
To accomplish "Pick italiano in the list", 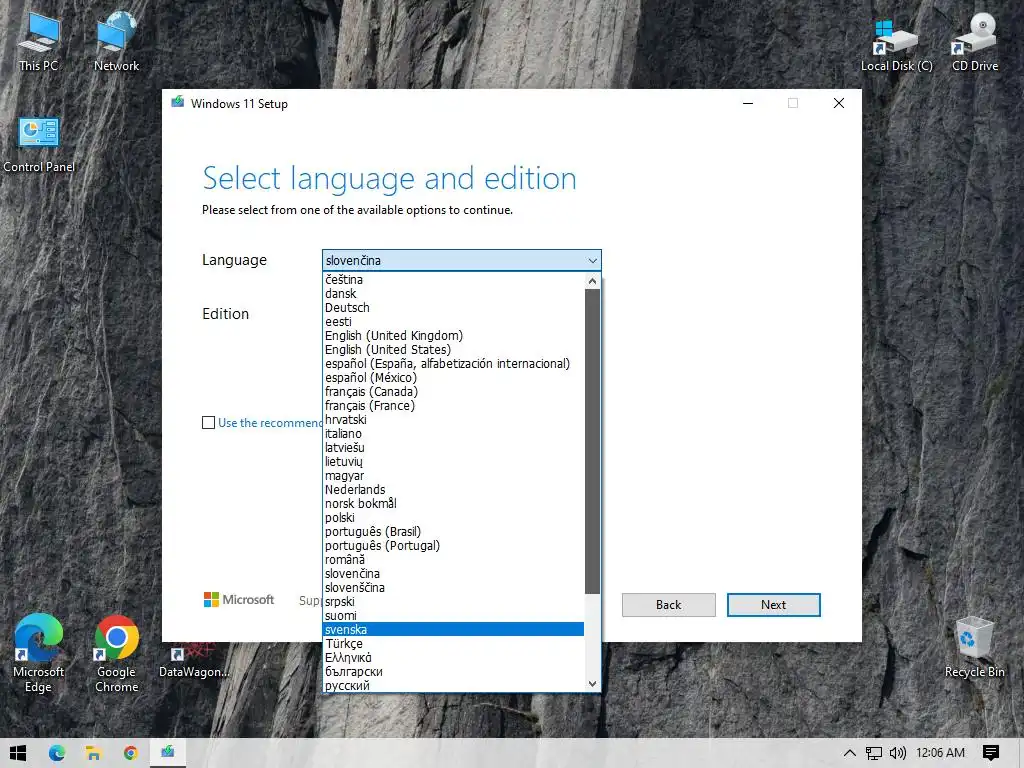I will click(454, 434).
